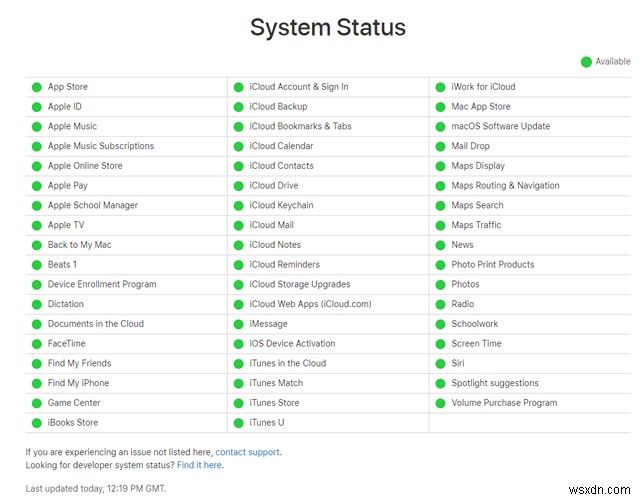Open the contact support link
The width and height of the screenshot is (642, 500).
point(248,452)
